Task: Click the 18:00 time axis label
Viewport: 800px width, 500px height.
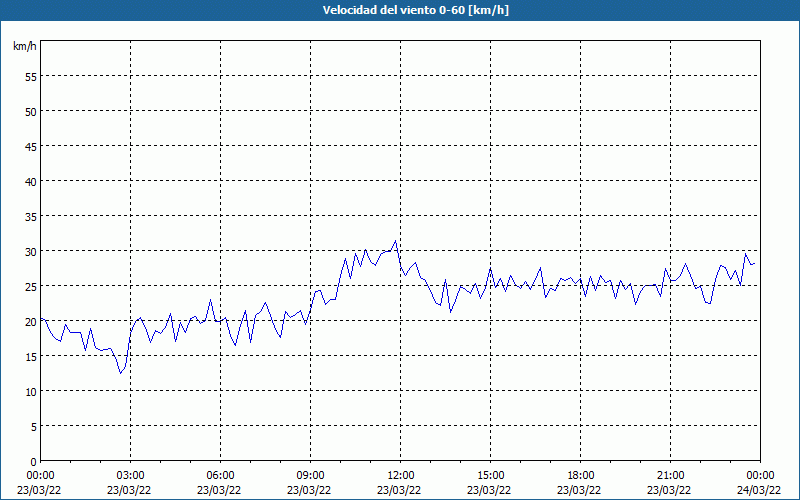Action: [581, 476]
